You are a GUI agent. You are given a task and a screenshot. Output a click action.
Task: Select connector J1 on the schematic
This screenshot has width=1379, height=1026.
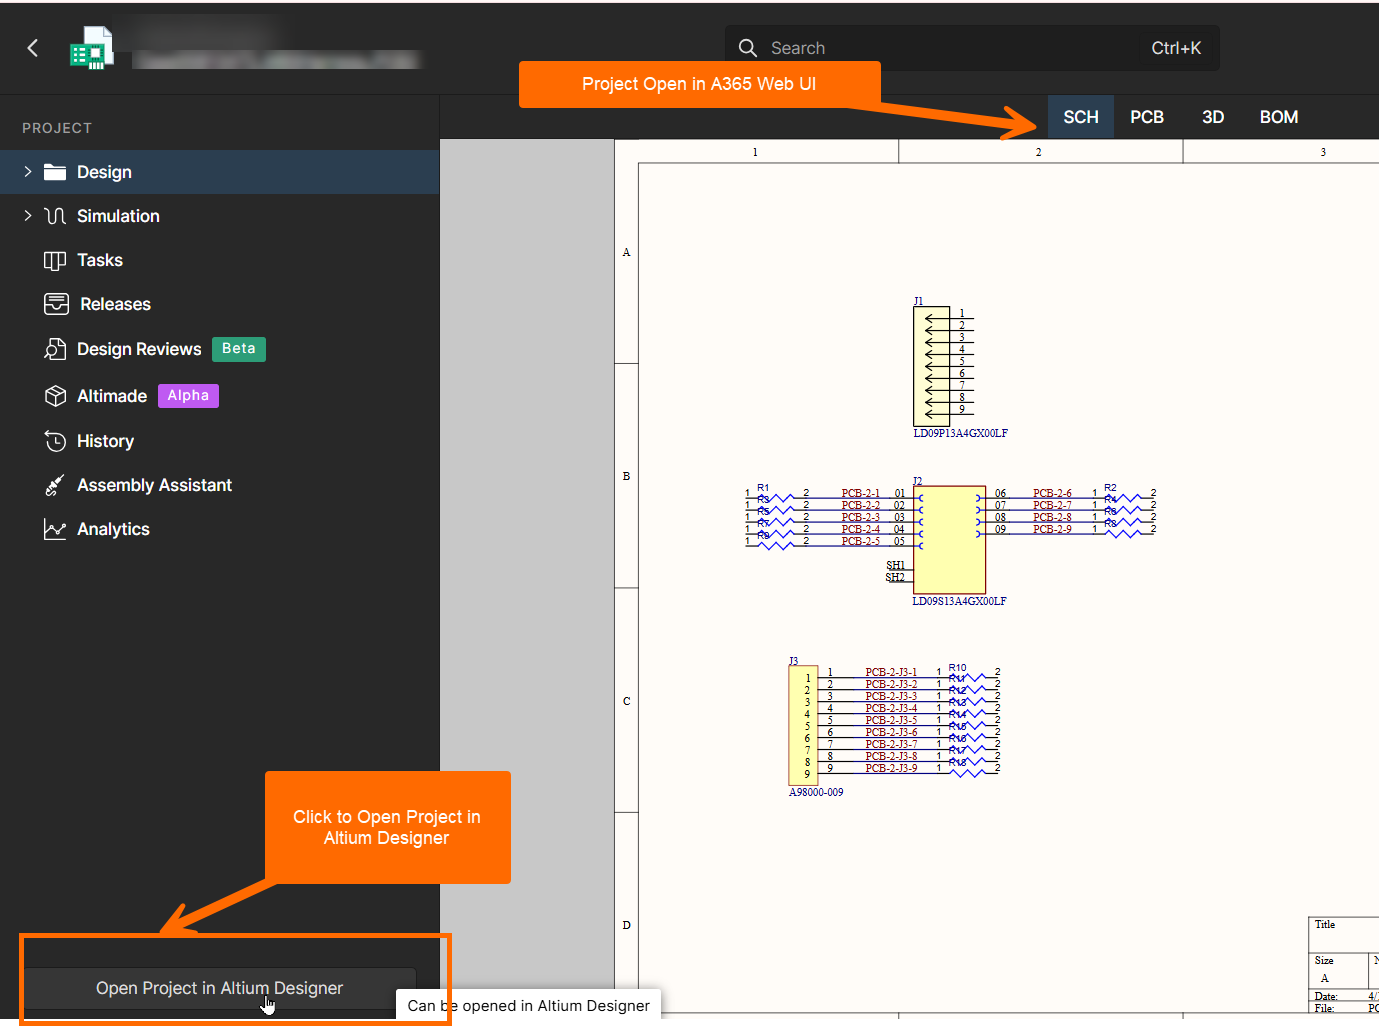931,366
